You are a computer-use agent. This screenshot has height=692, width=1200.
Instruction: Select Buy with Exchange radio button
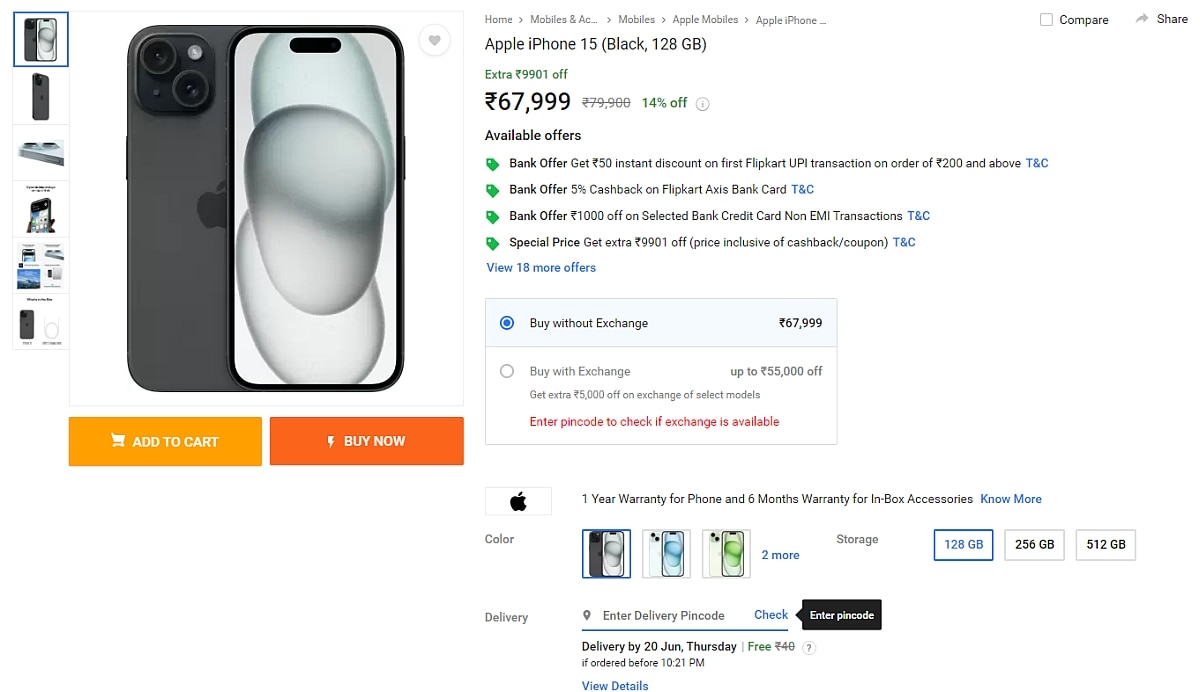click(507, 371)
